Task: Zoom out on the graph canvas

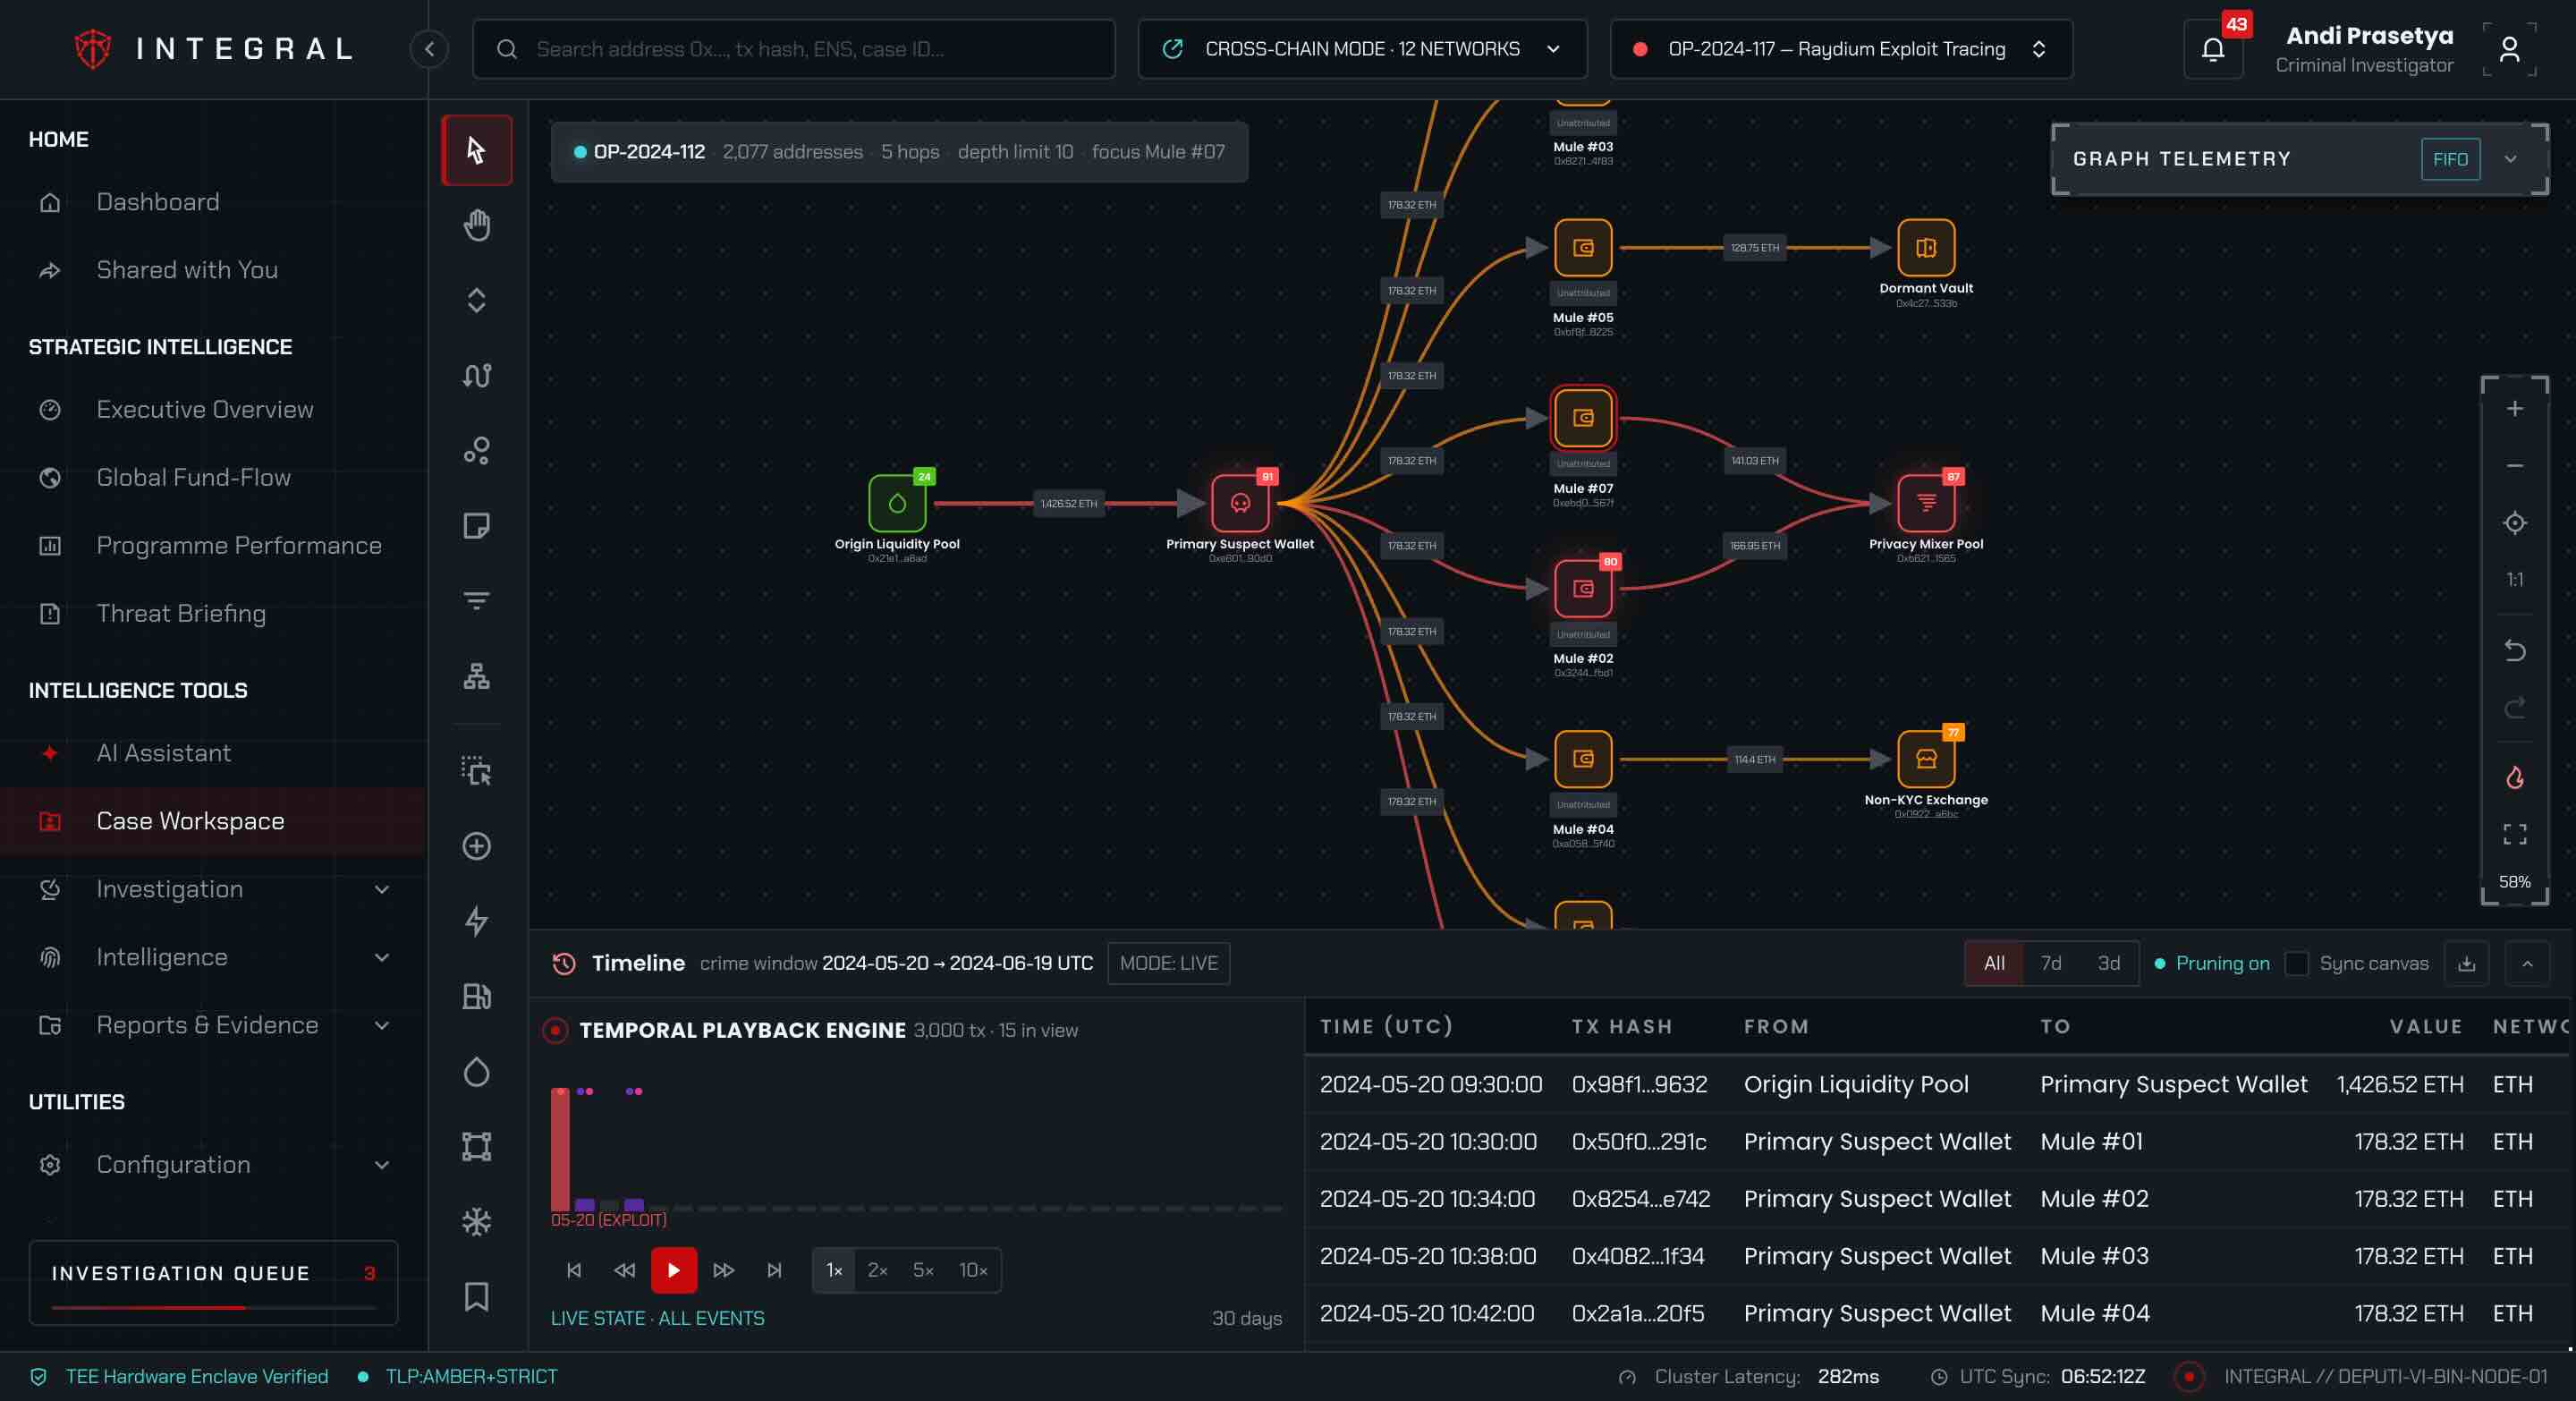Action: coord(2514,465)
